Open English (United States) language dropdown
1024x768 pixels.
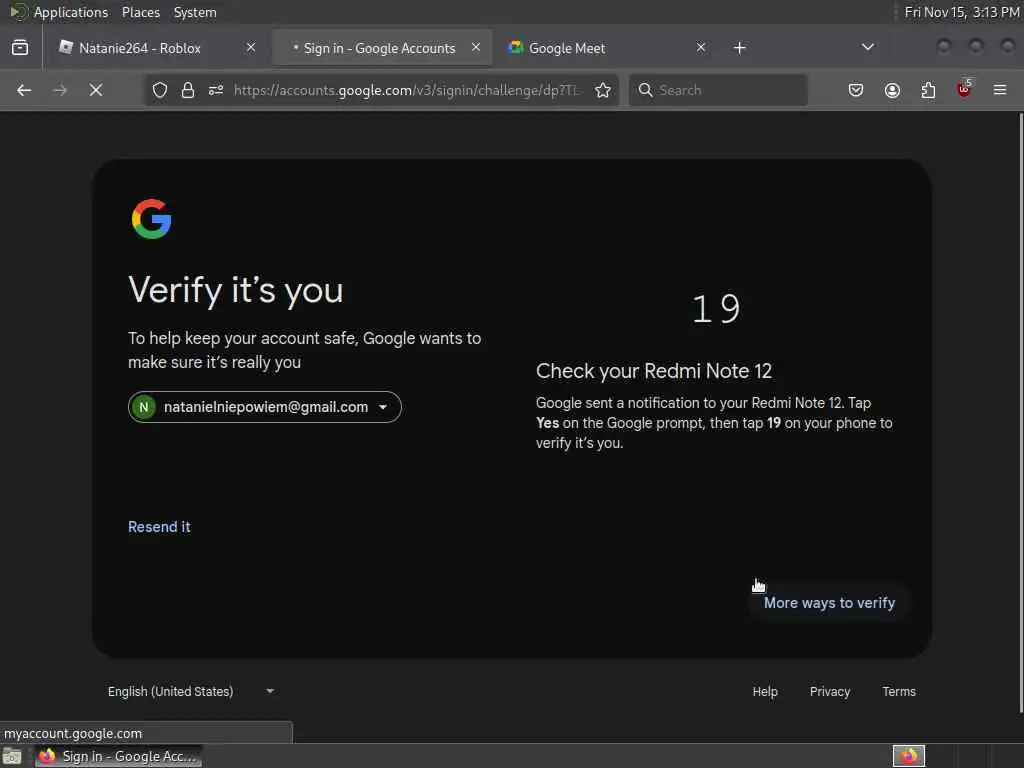(x=191, y=691)
